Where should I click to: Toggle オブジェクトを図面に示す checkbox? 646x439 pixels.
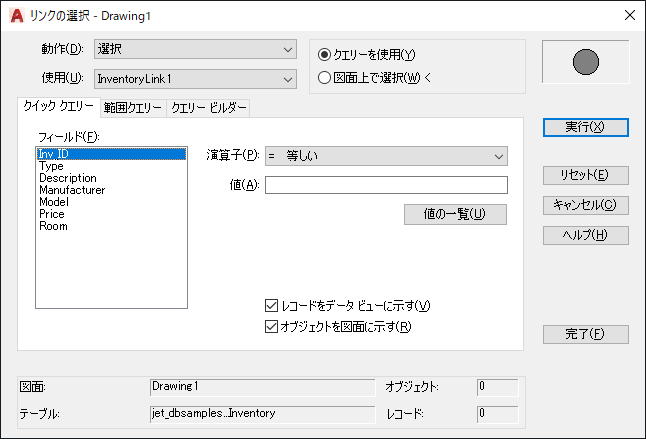coord(271,327)
